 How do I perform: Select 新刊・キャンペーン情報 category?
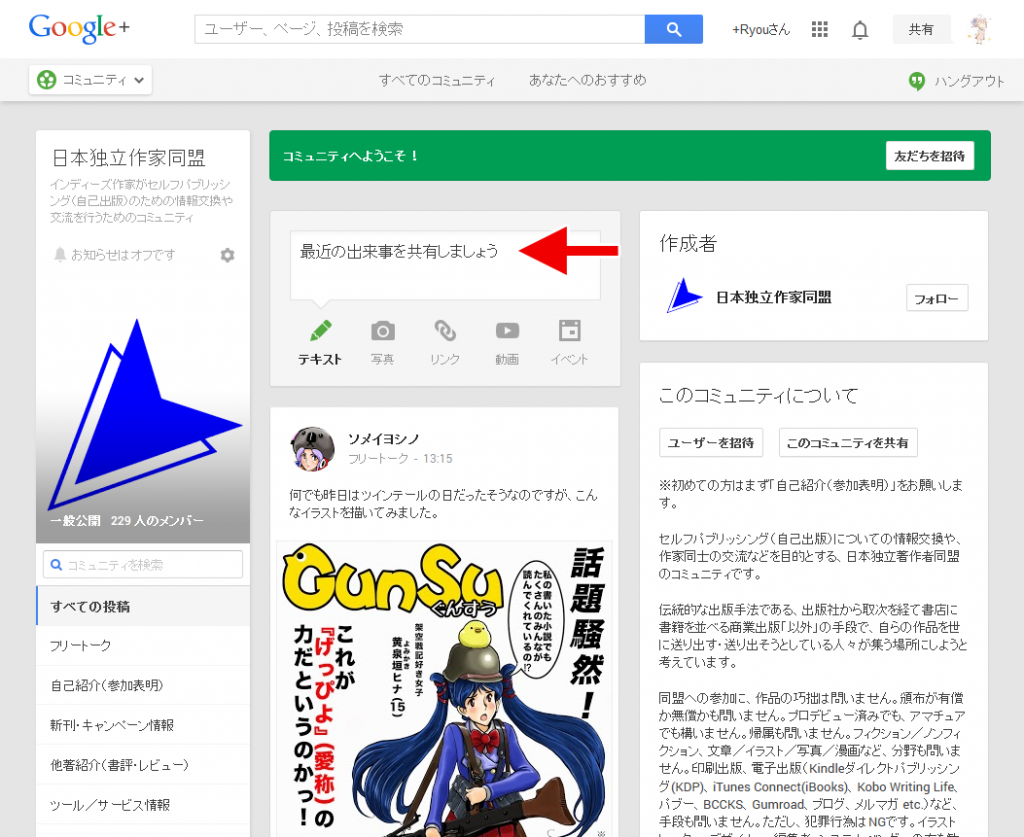(143, 725)
